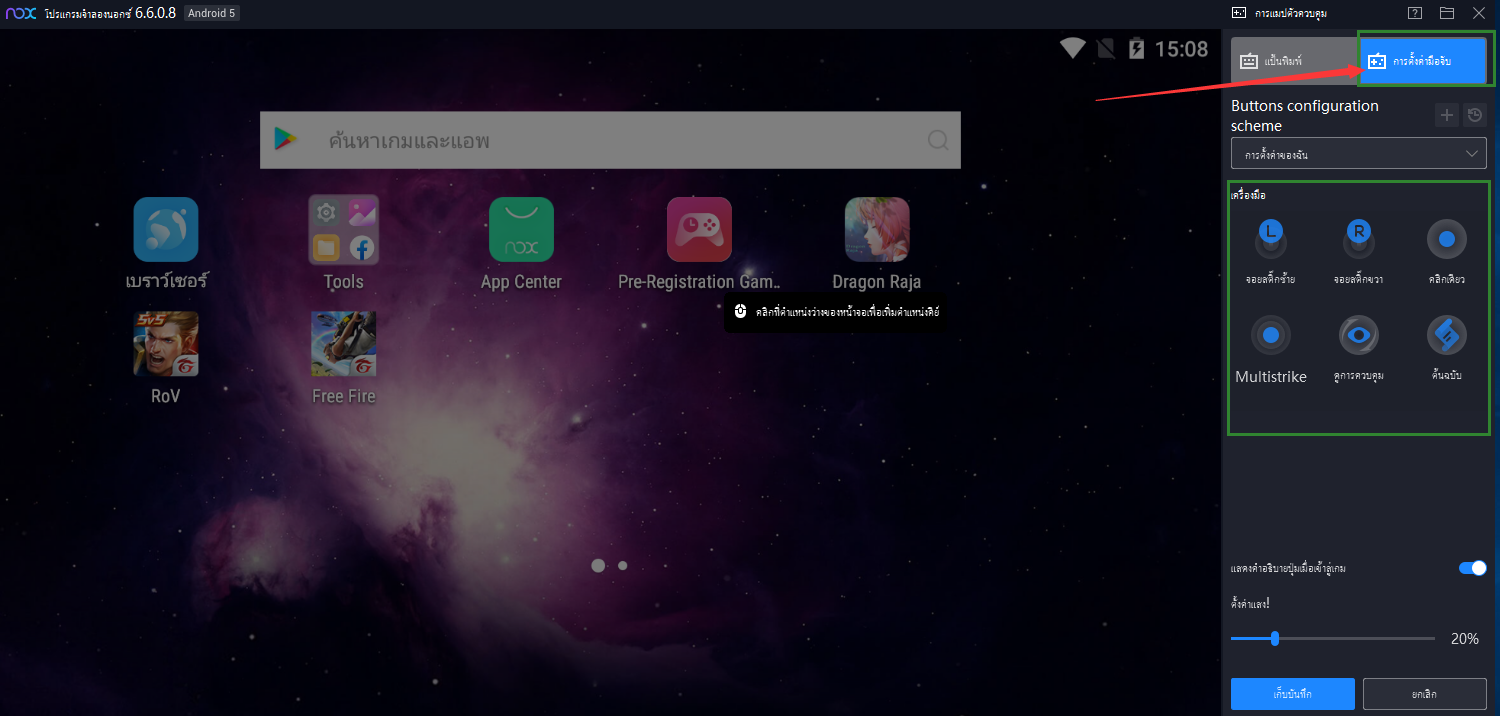This screenshot has height=716, width=1500.
Task: Switch to the gamepad settings tab
Action: [1422, 61]
